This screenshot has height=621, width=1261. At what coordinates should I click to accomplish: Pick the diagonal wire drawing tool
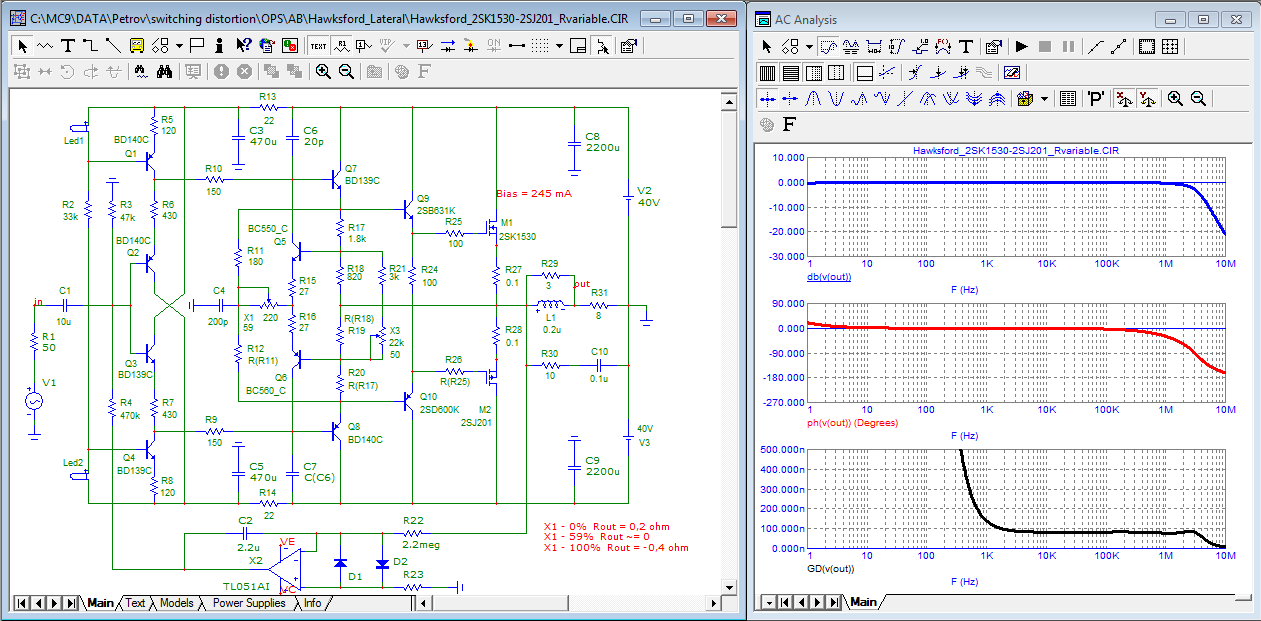pos(113,45)
